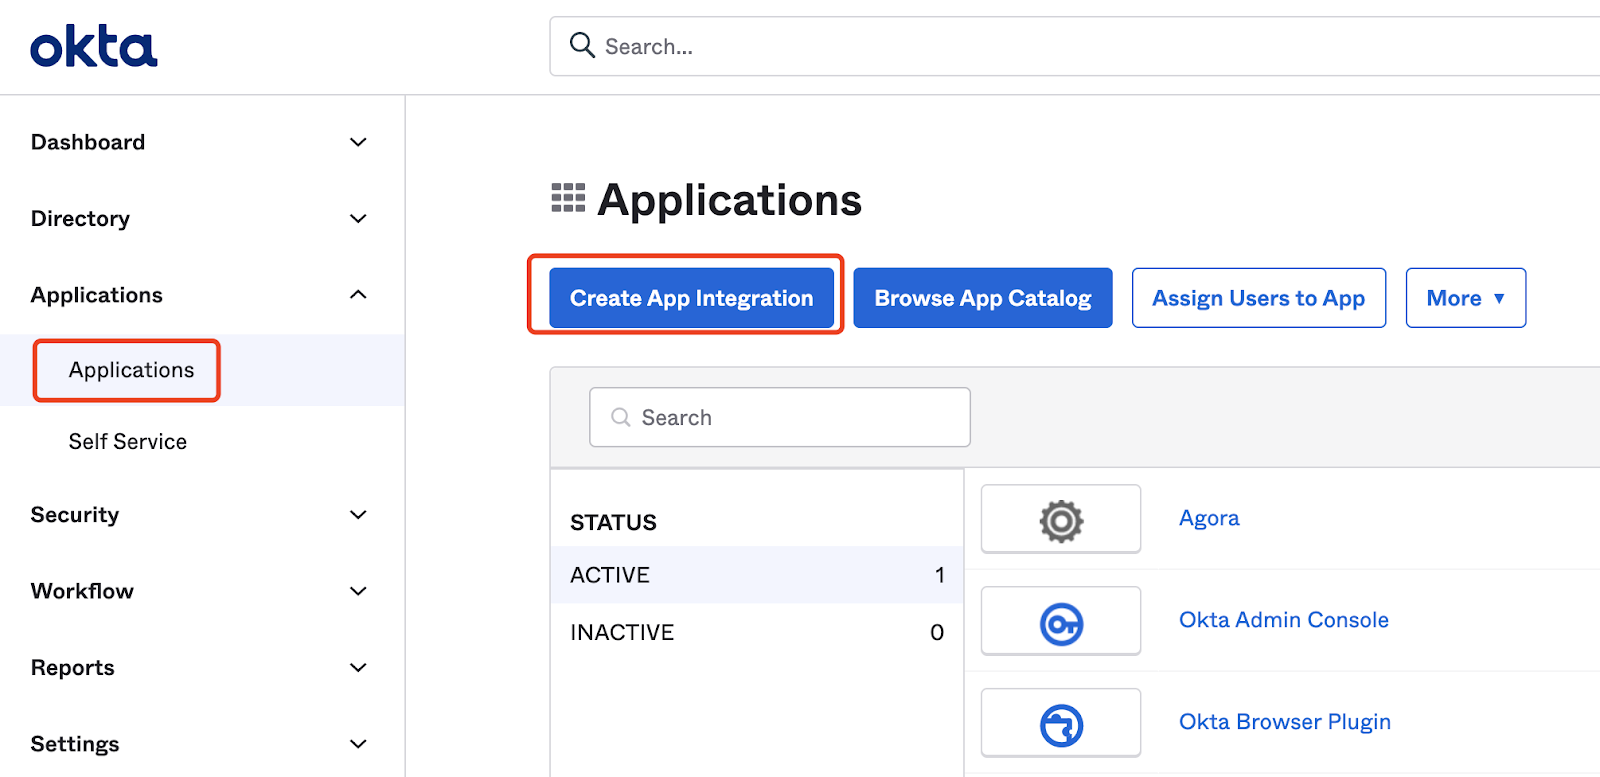Screen dimensions: 1600x777
Task: Open the Okta Browser Plugin link
Action: [x=1285, y=722]
